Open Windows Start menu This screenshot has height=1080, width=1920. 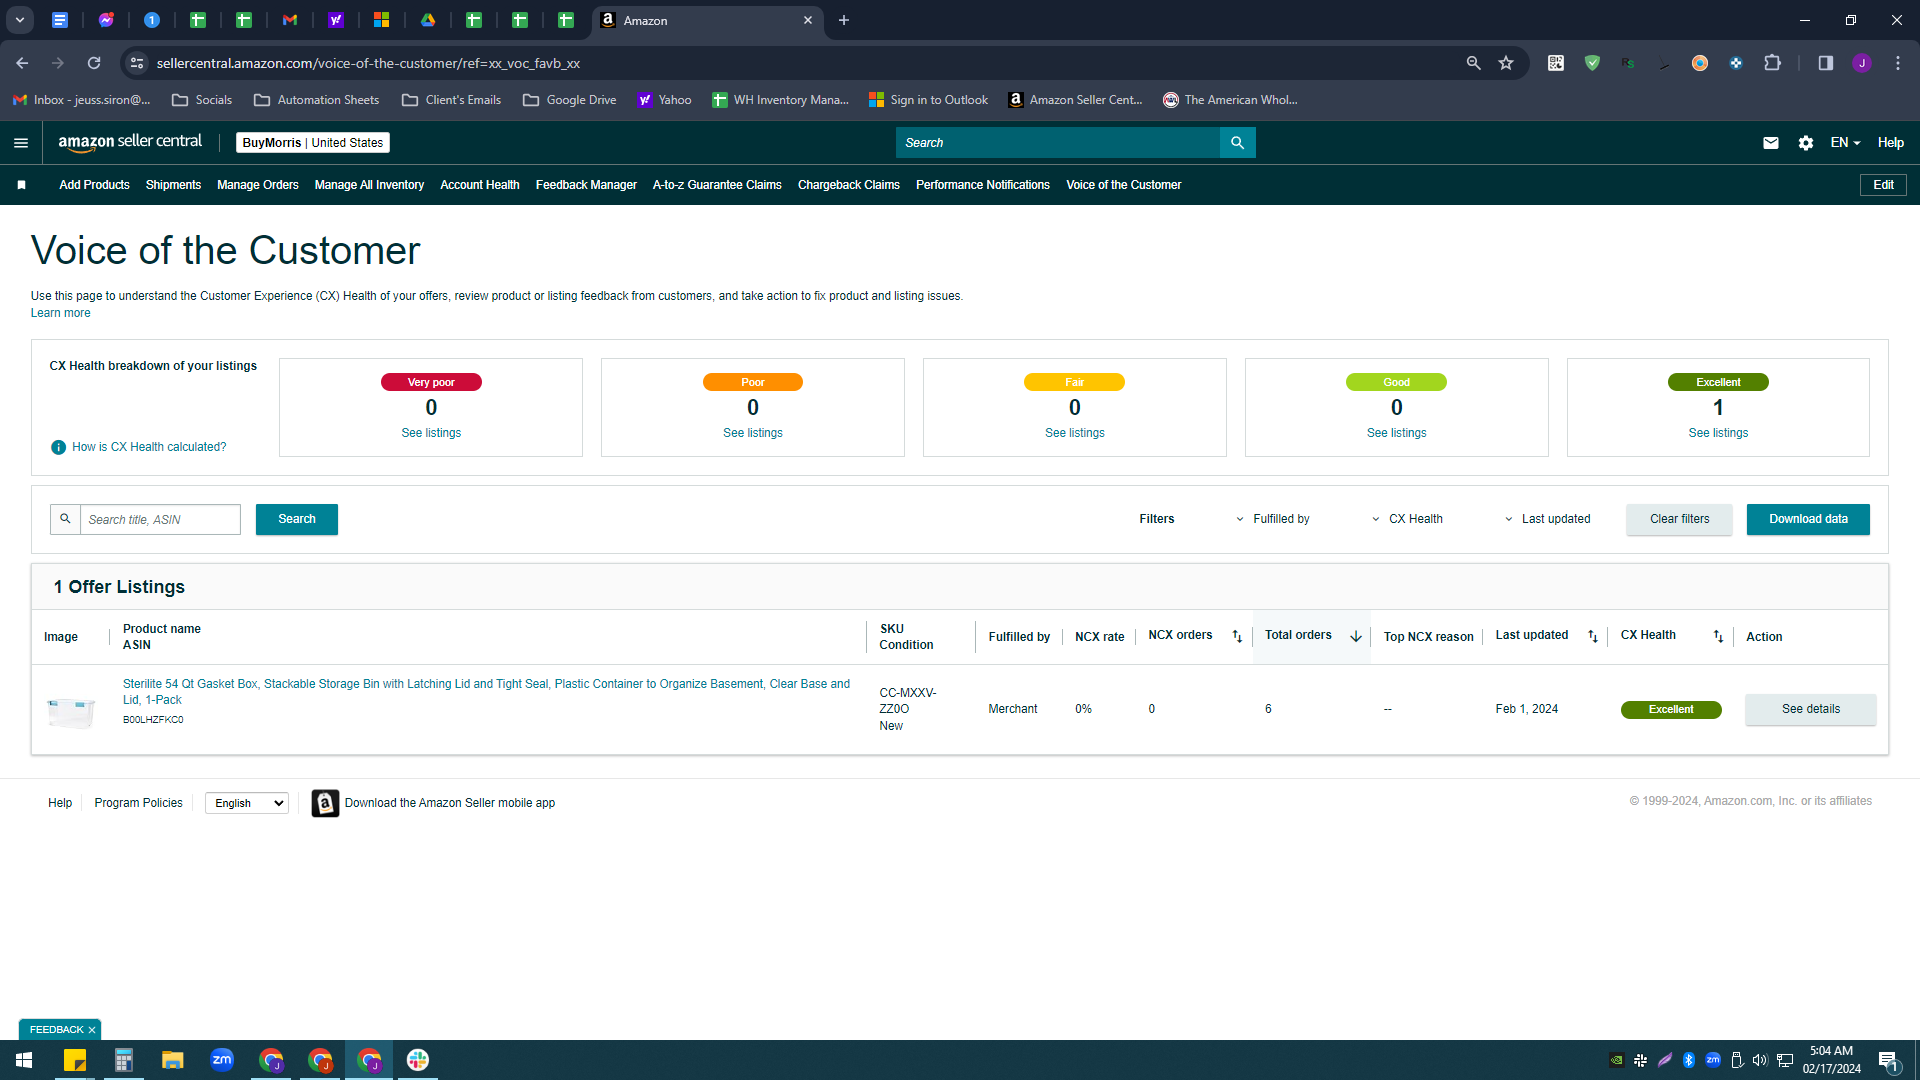click(x=24, y=1060)
